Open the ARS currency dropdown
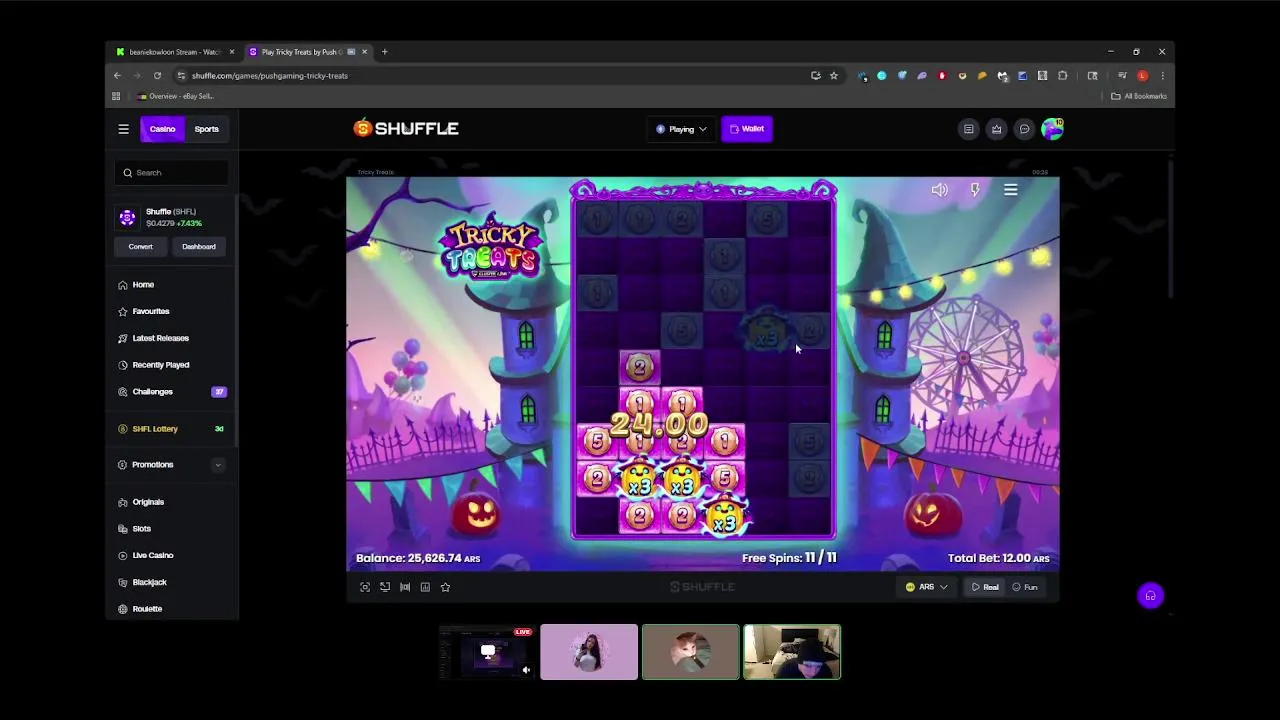 coord(926,587)
